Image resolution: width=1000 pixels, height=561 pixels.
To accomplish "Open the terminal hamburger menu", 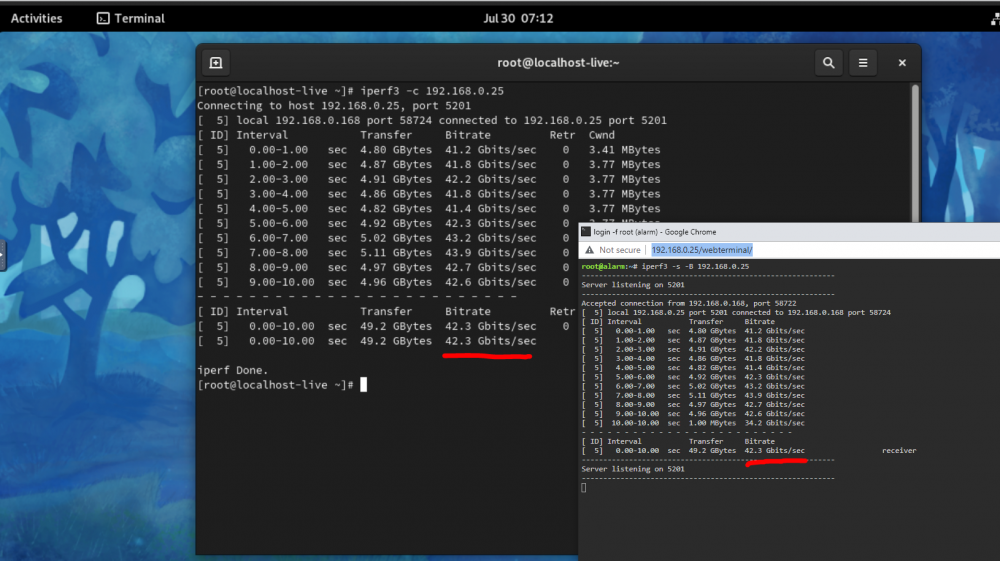I will click(x=863, y=62).
